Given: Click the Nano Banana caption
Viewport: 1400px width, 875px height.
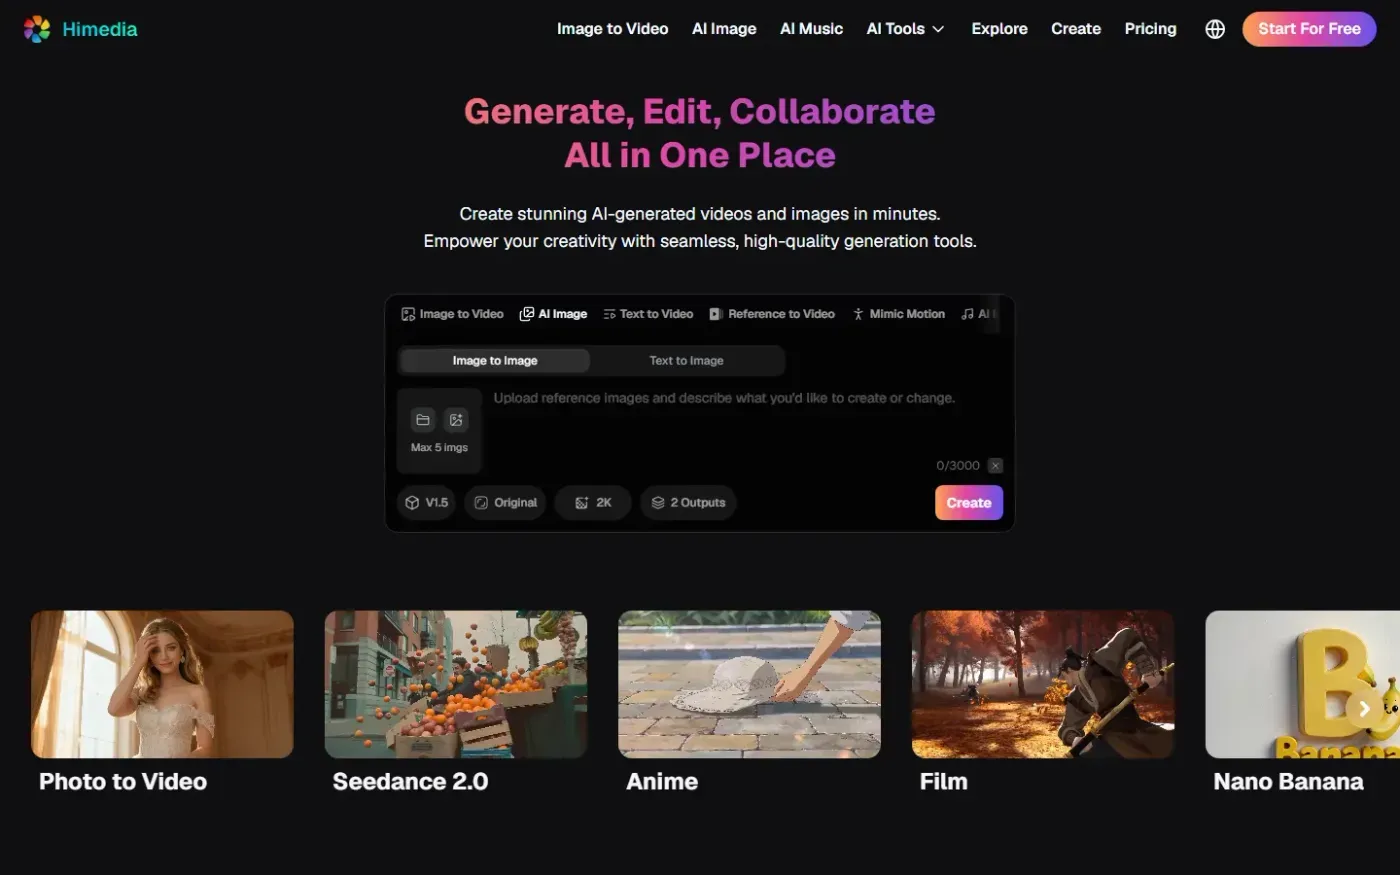Looking at the screenshot, I should pos(1288,782).
